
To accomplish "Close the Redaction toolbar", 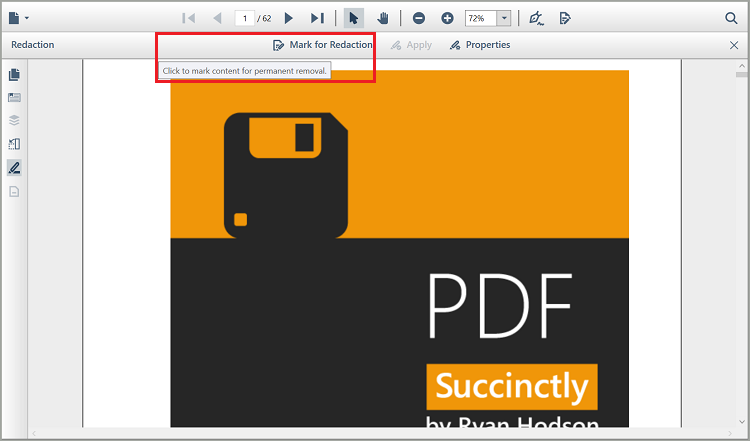I will pos(734,45).
